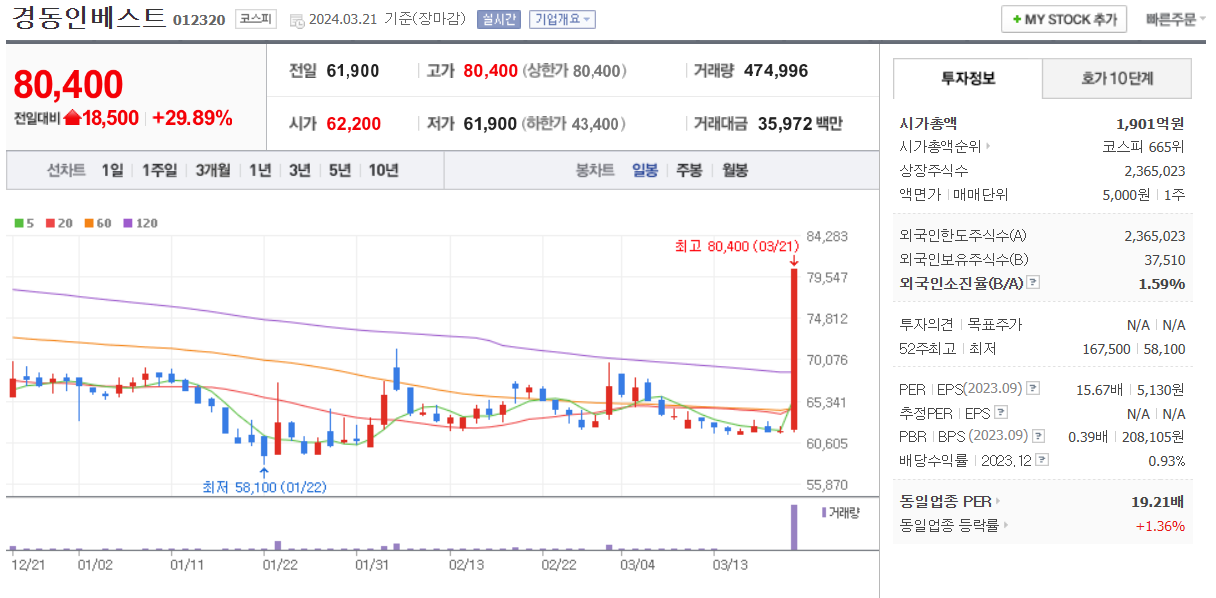
Task: Expand the 동일업종 PER arrow
Action: (997, 502)
